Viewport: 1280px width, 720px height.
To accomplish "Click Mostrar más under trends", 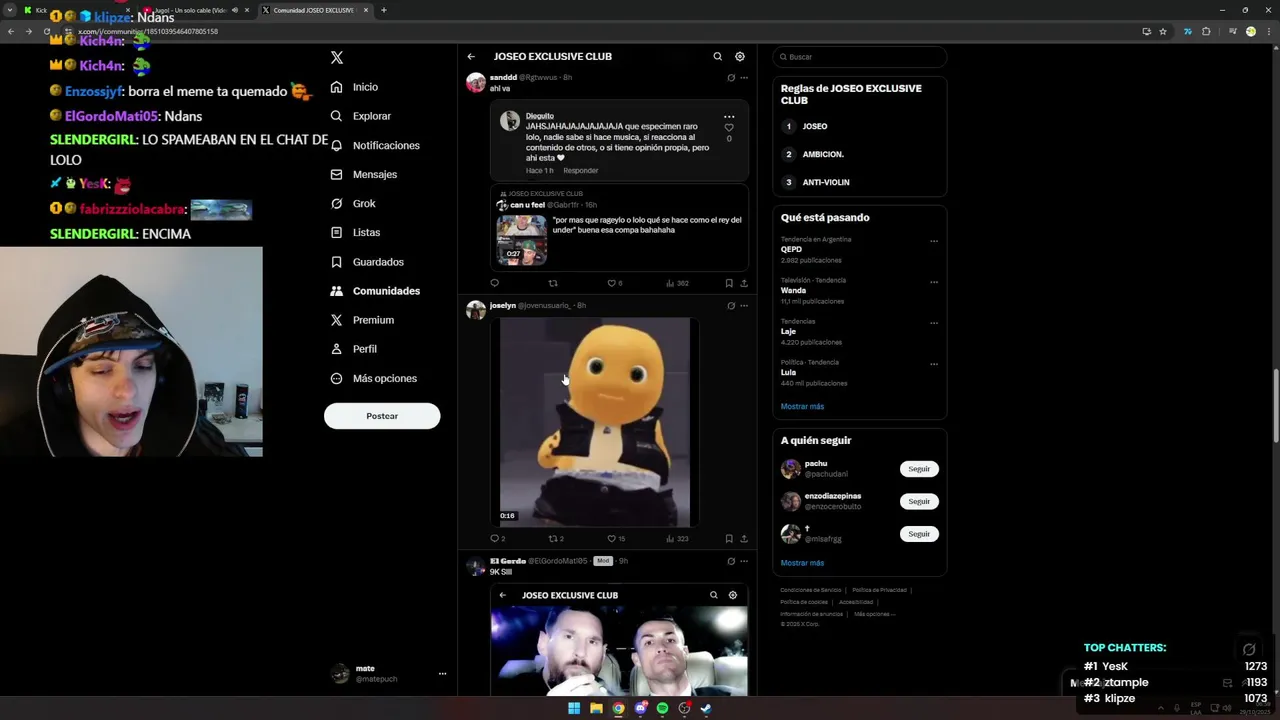I will pos(802,407).
